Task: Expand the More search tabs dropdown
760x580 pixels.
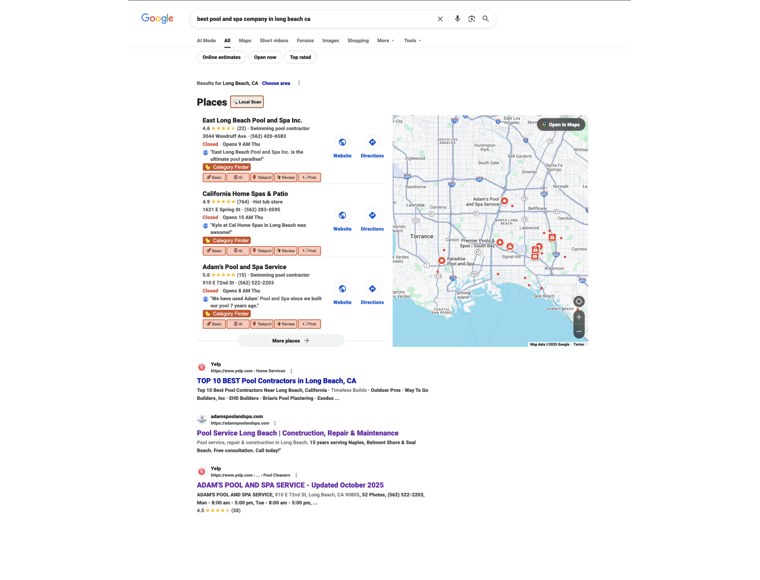Action: (x=385, y=41)
